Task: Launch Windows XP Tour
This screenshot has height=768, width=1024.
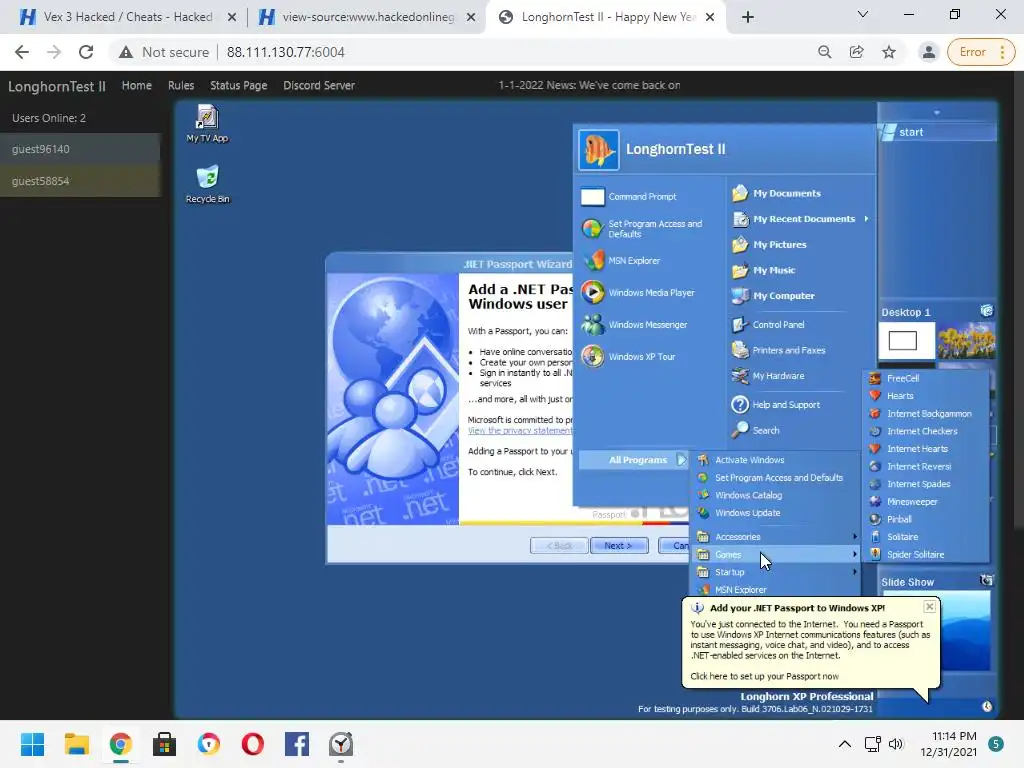Action: tap(628, 357)
